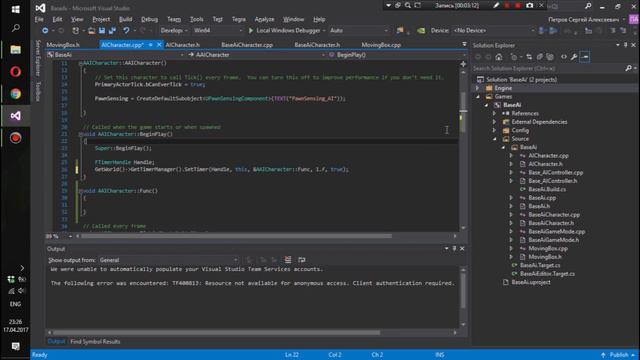Click the split editor plus icon above scrollbar
640x360 pixels.
pos(463,64)
